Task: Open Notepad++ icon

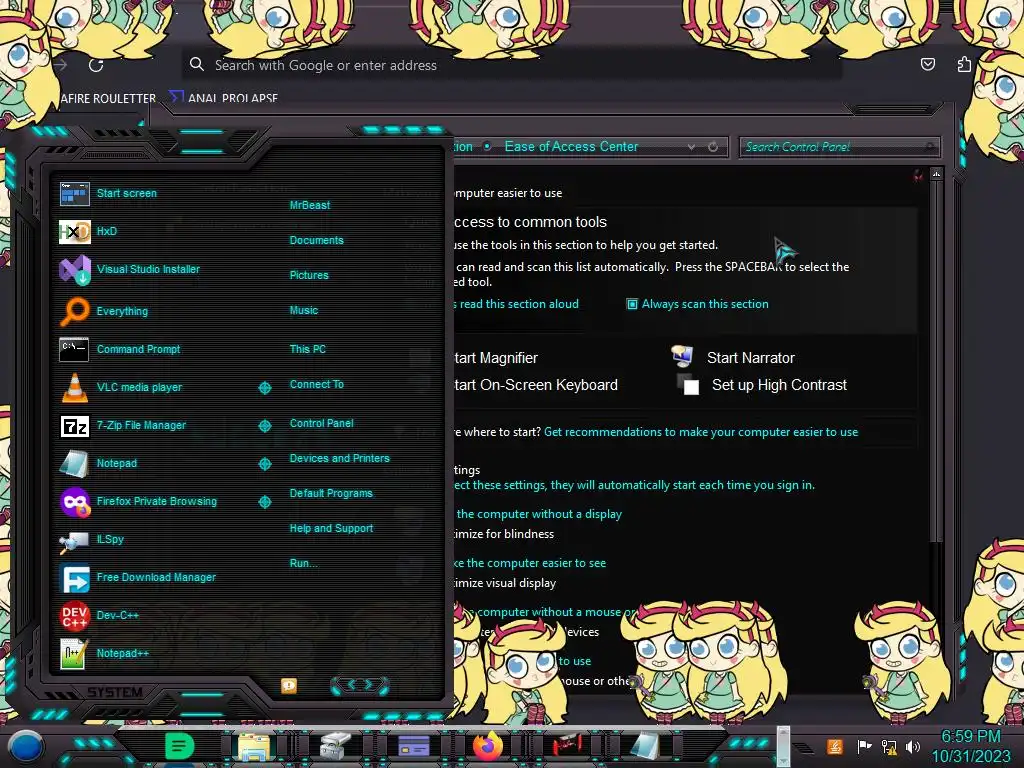Action: point(74,654)
